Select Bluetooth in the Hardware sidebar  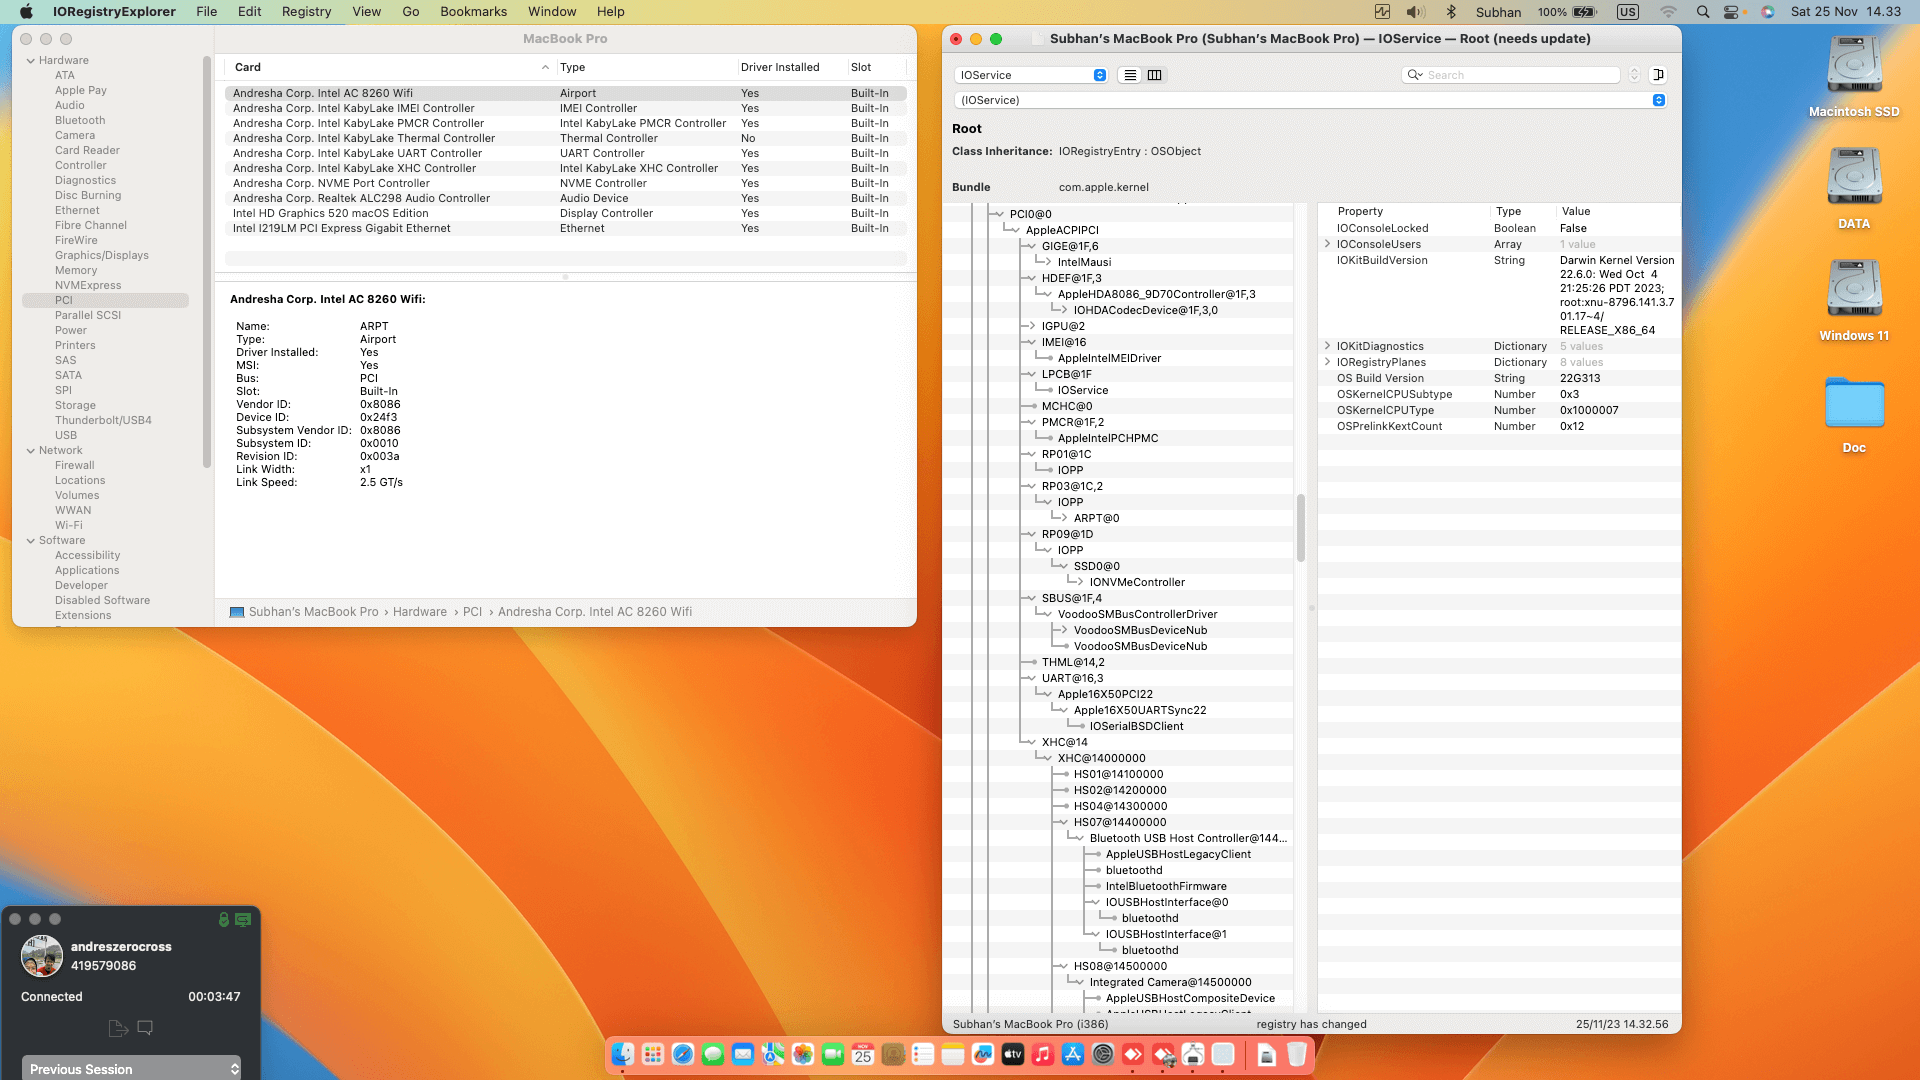click(80, 121)
